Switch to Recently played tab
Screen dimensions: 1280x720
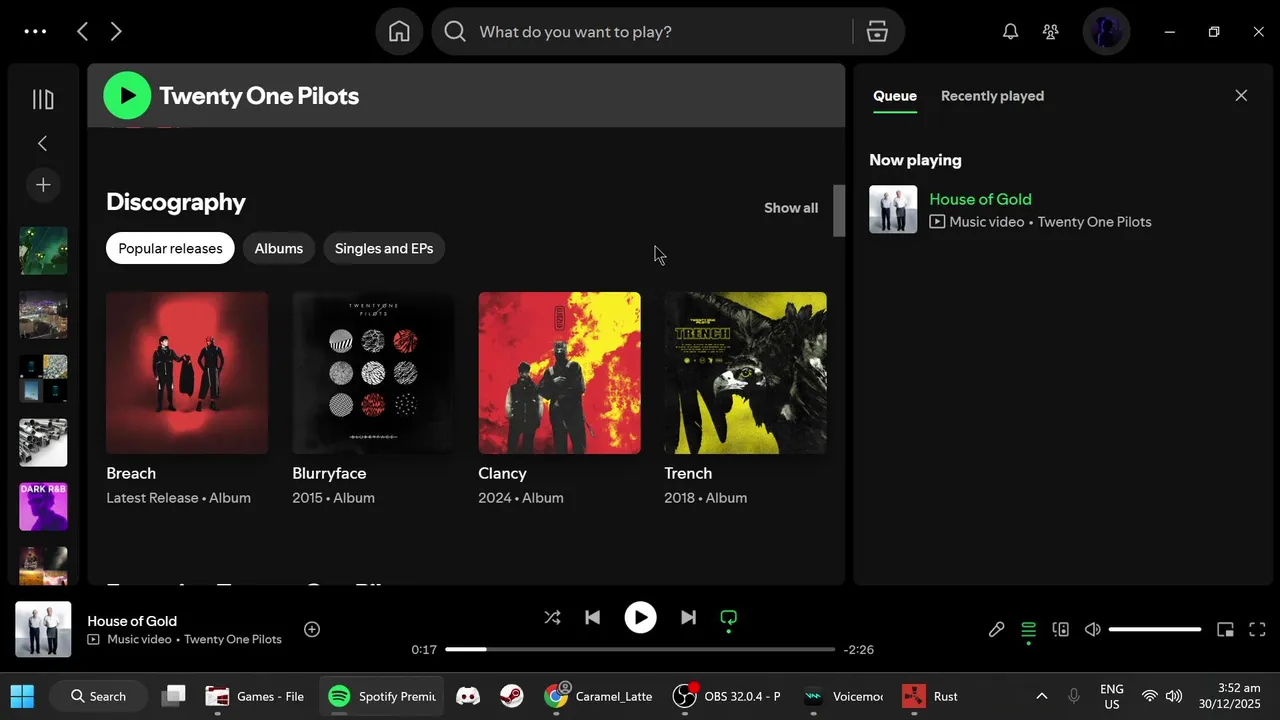(x=992, y=96)
